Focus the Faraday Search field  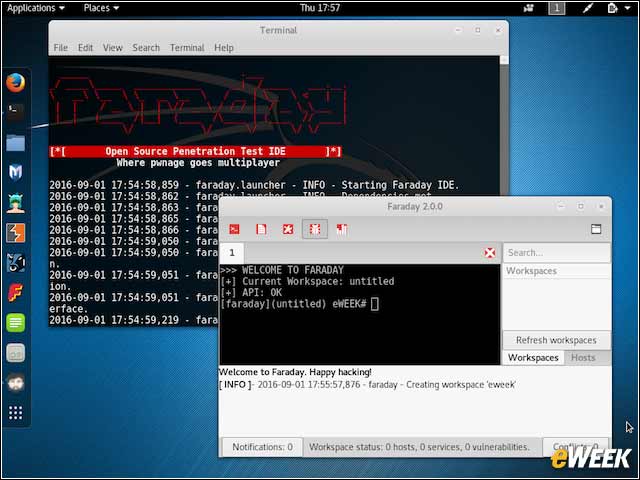(x=557, y=253)
